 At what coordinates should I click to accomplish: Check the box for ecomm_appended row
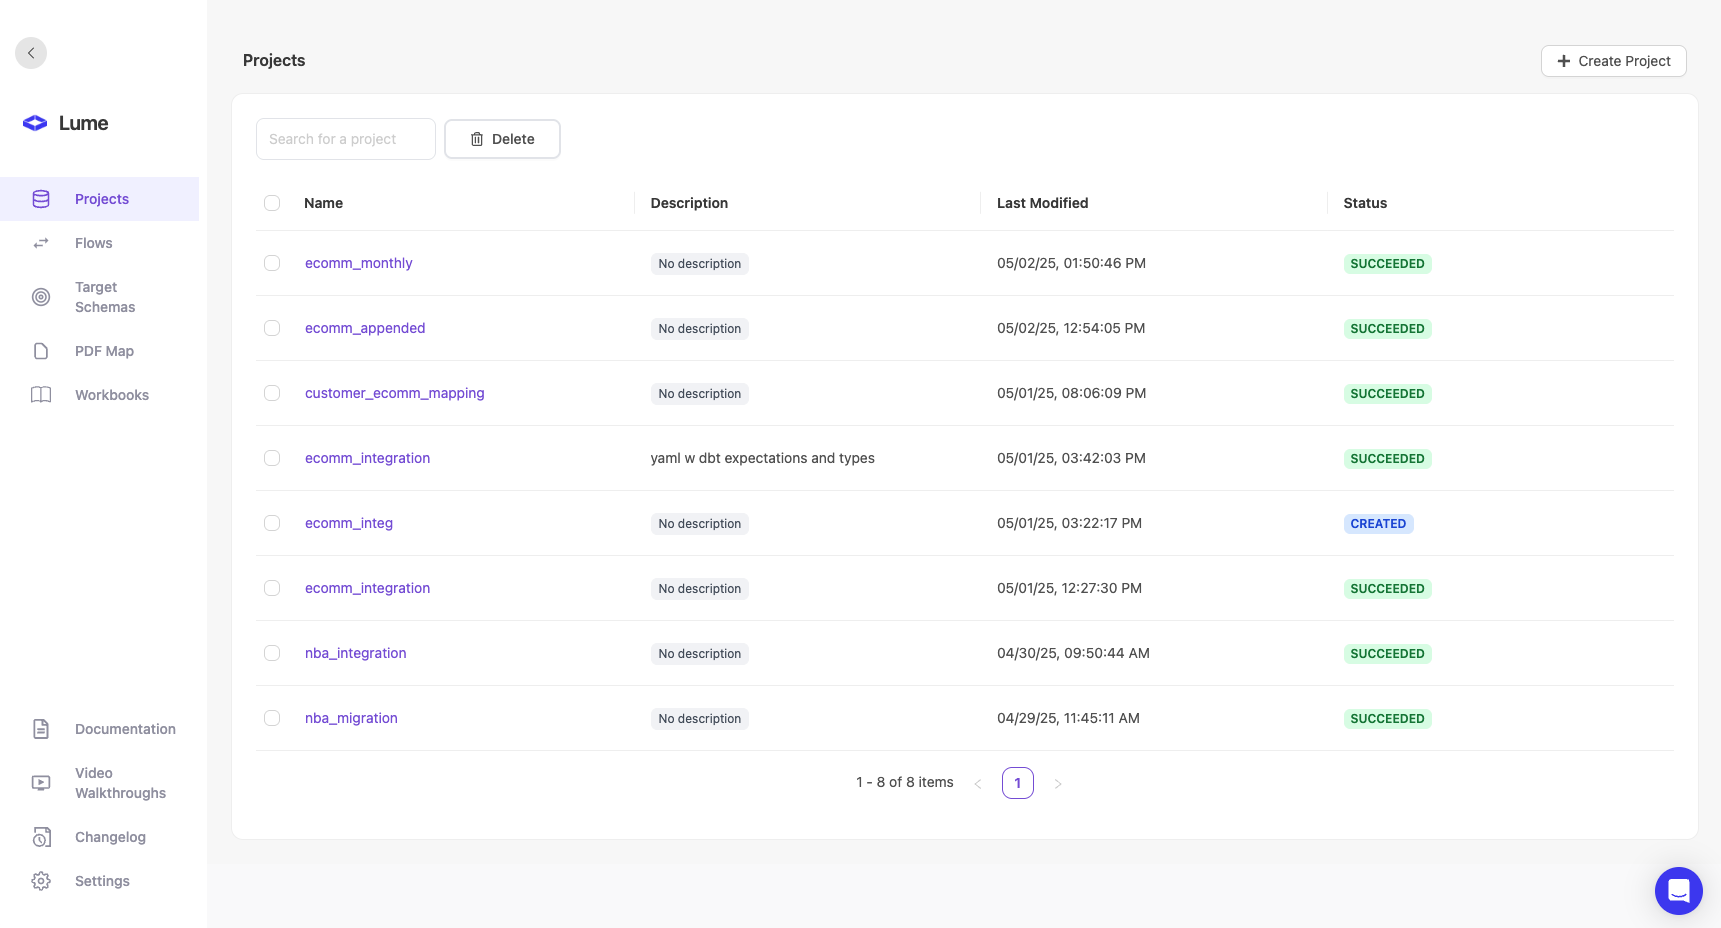272,328
